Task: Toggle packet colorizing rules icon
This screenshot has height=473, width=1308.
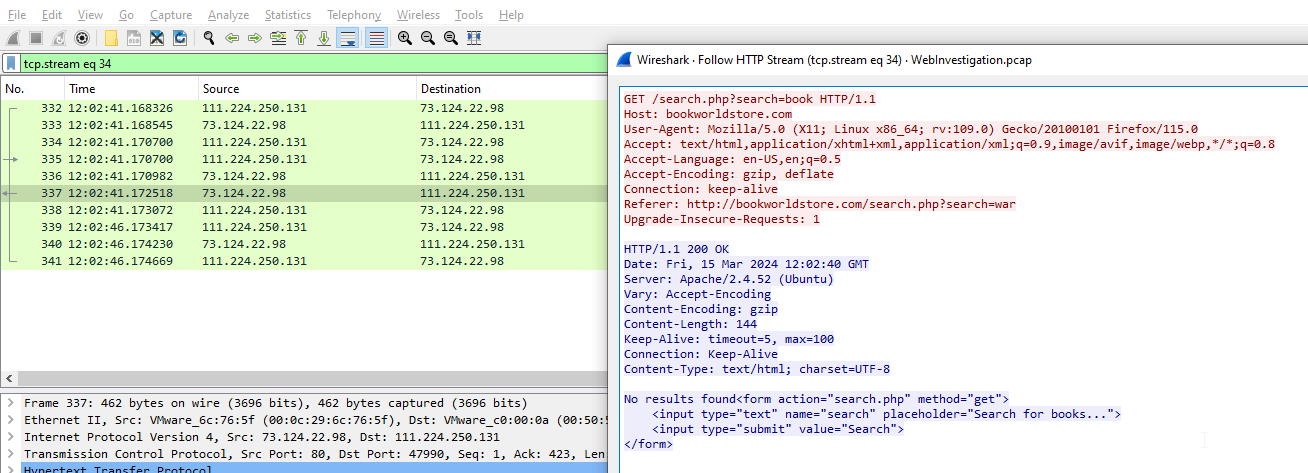Action: [376, 38]
